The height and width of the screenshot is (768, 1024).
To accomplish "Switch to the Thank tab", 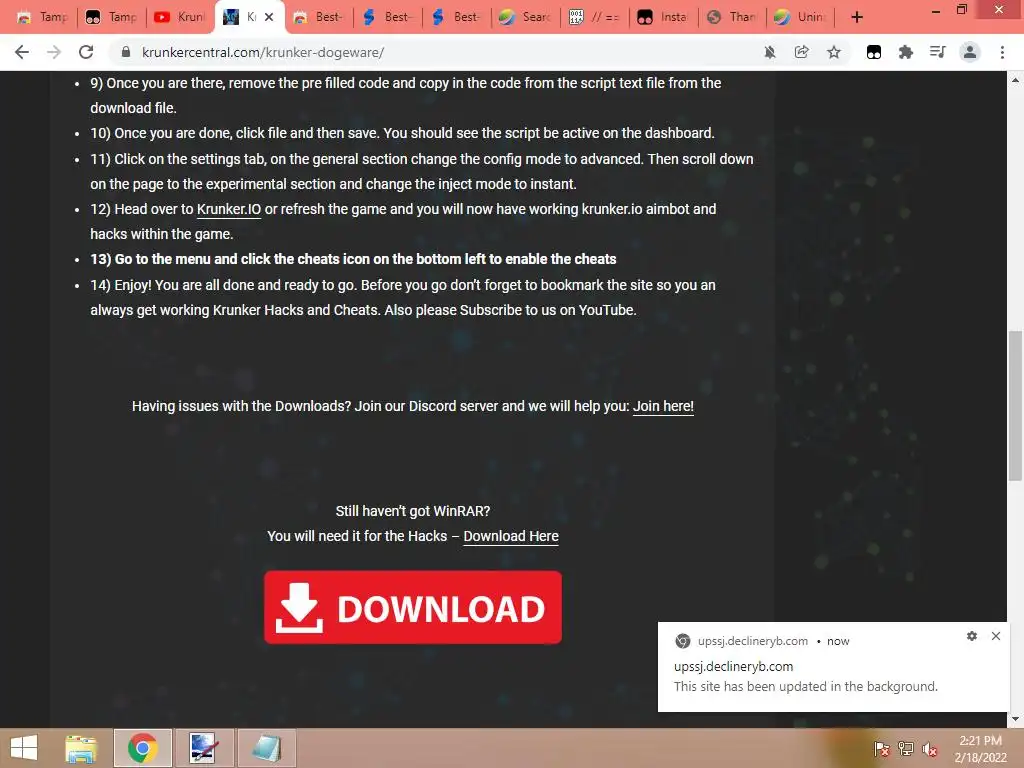I will [732, 17].
